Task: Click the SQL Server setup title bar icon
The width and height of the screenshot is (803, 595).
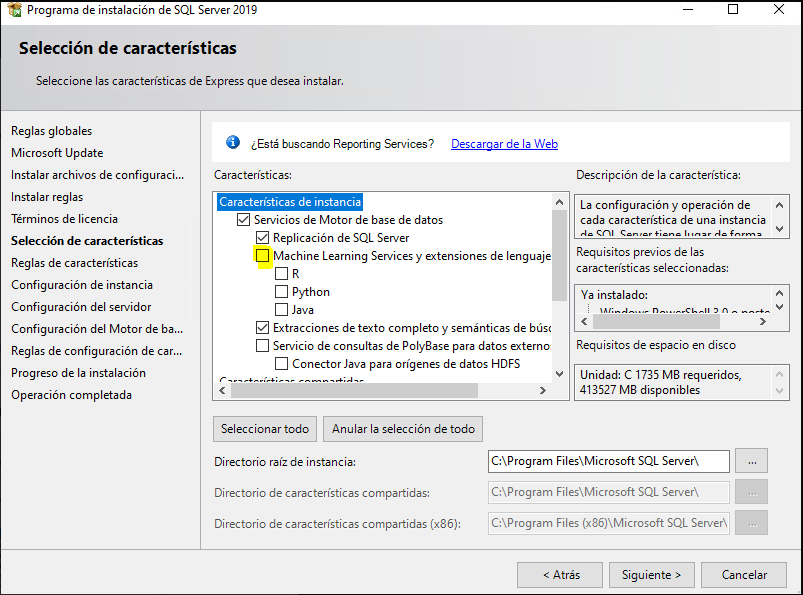Action: tap(14, 9)
